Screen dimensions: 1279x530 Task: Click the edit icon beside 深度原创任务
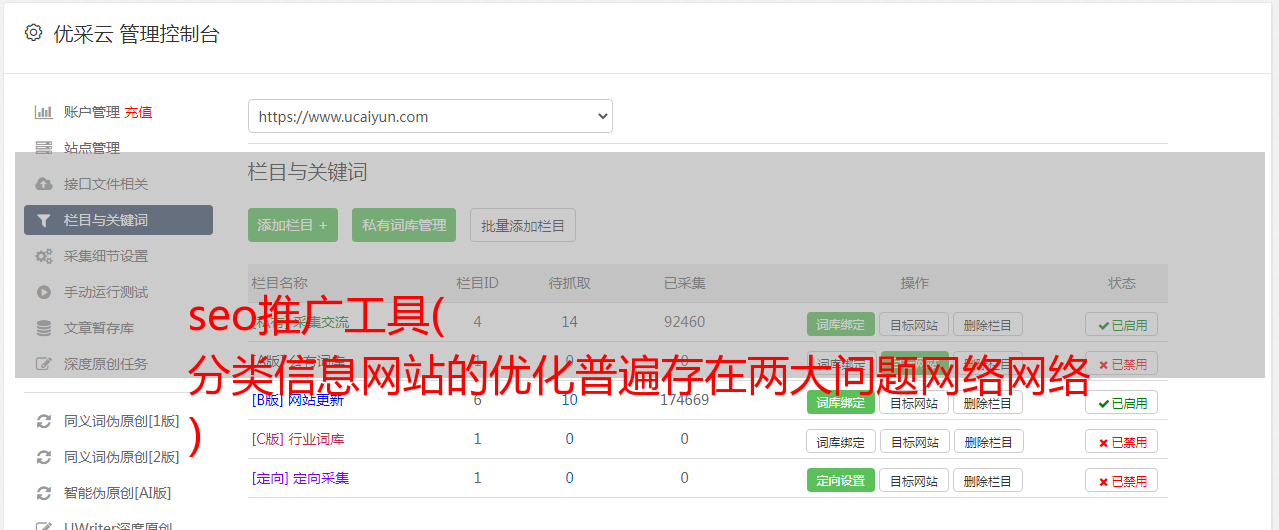pos(44,364)
